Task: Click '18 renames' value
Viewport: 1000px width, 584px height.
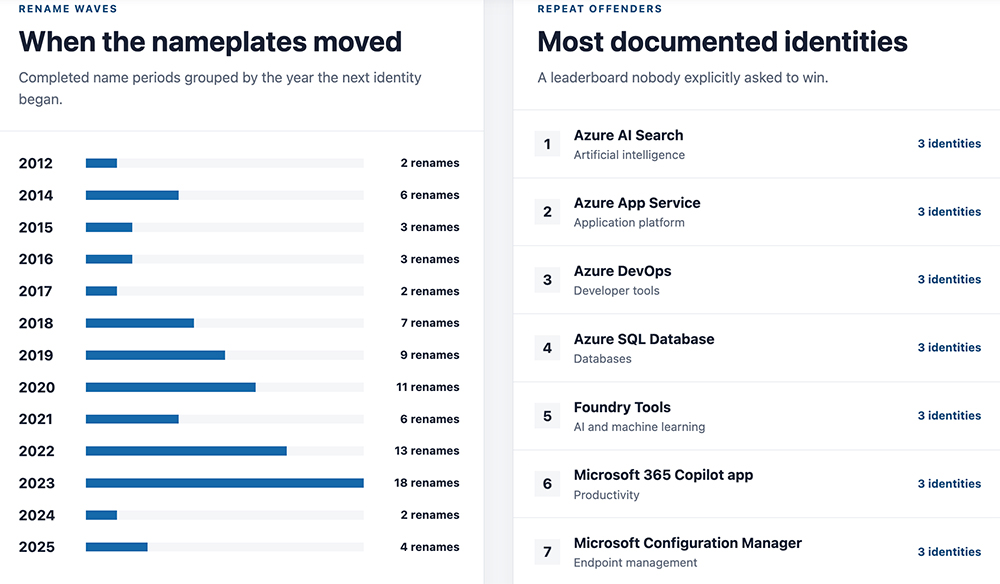Action: point(427,483)
